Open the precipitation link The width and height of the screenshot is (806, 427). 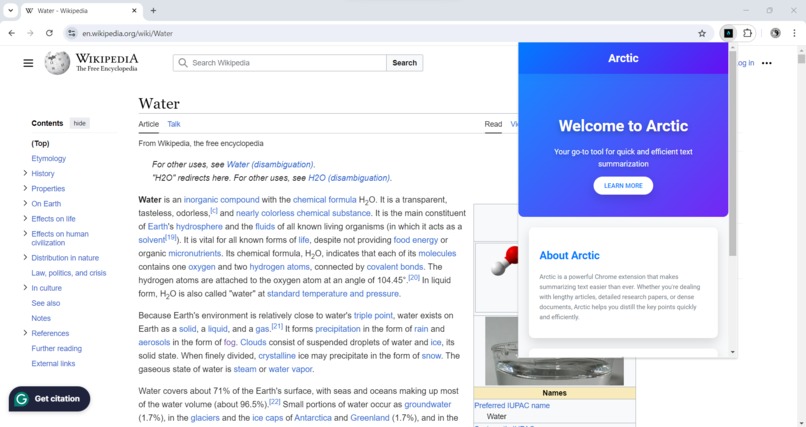coord(338,329)
